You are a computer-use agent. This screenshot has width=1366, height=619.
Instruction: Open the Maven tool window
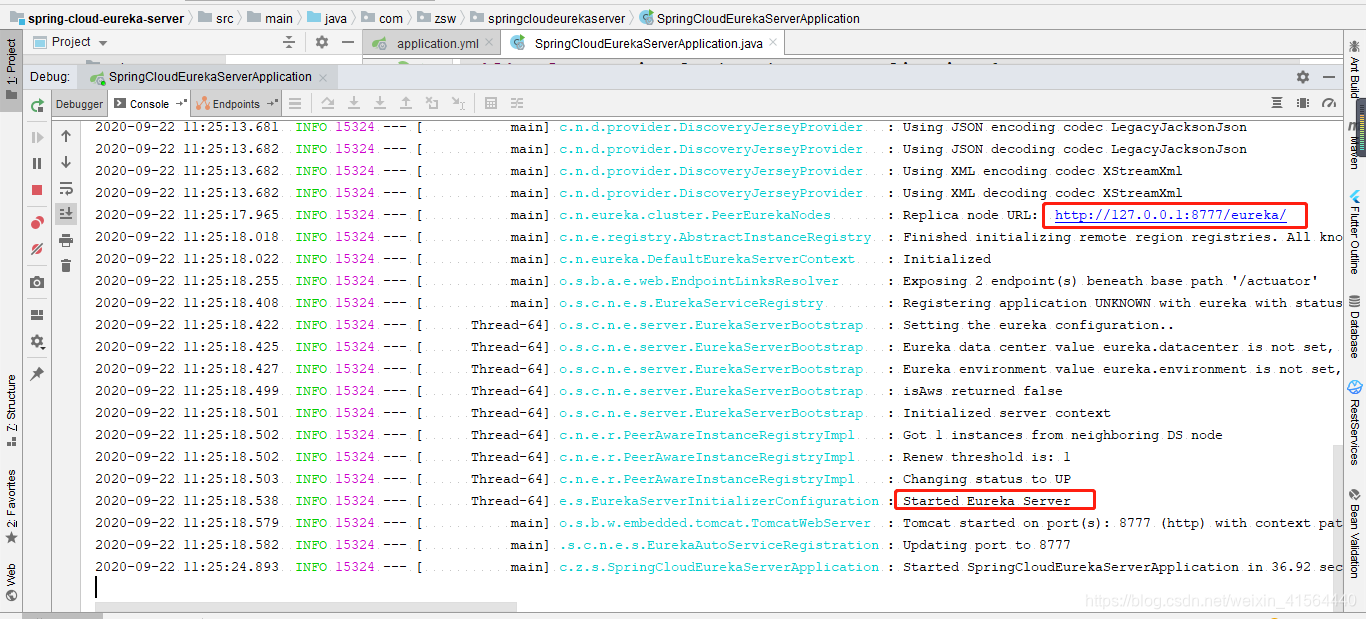(x=1357, y=122)
